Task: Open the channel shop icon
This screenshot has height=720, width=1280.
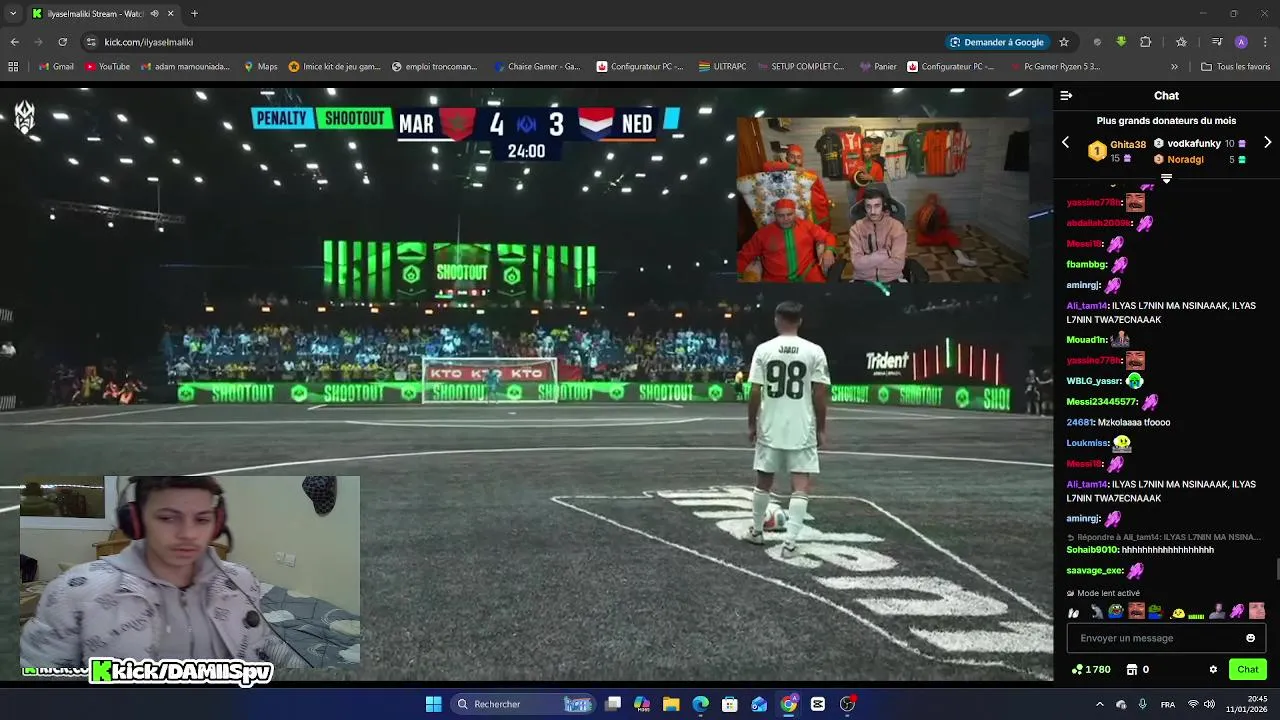Action: tap(1132, 669)
